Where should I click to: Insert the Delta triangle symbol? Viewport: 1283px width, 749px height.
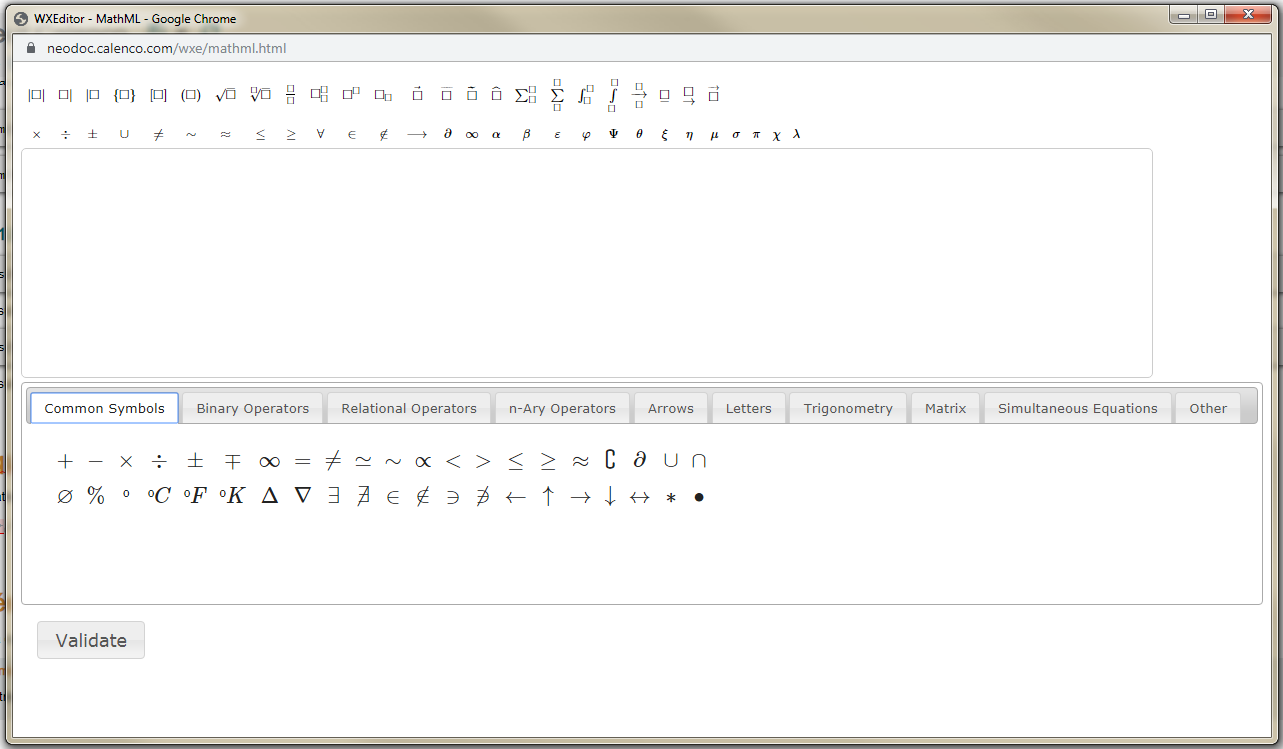(269, 496)
